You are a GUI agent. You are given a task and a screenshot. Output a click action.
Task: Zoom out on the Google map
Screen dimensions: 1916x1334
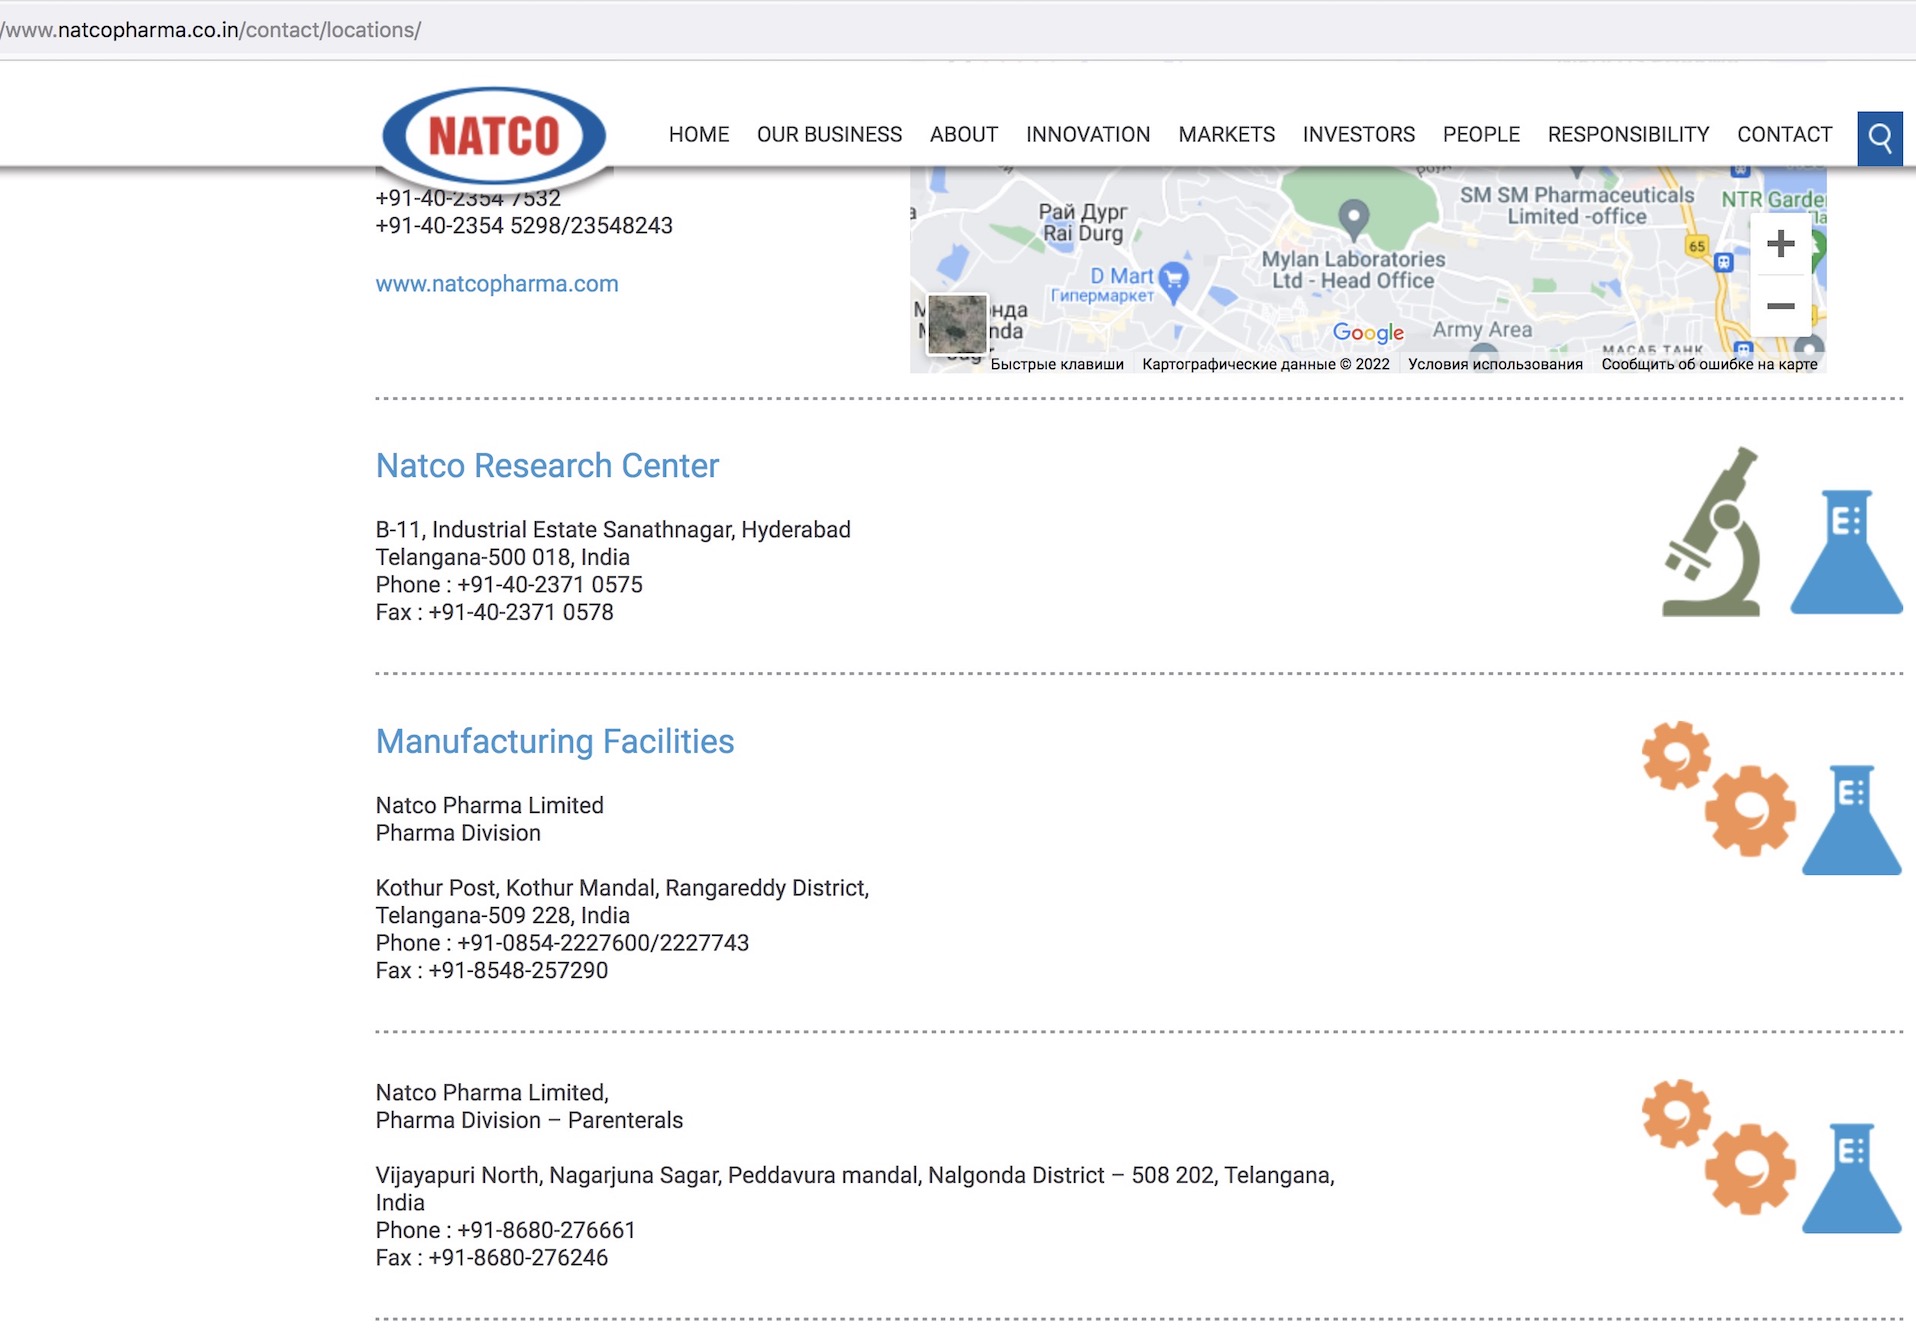pyautogui.click(x=1780, y=306)
